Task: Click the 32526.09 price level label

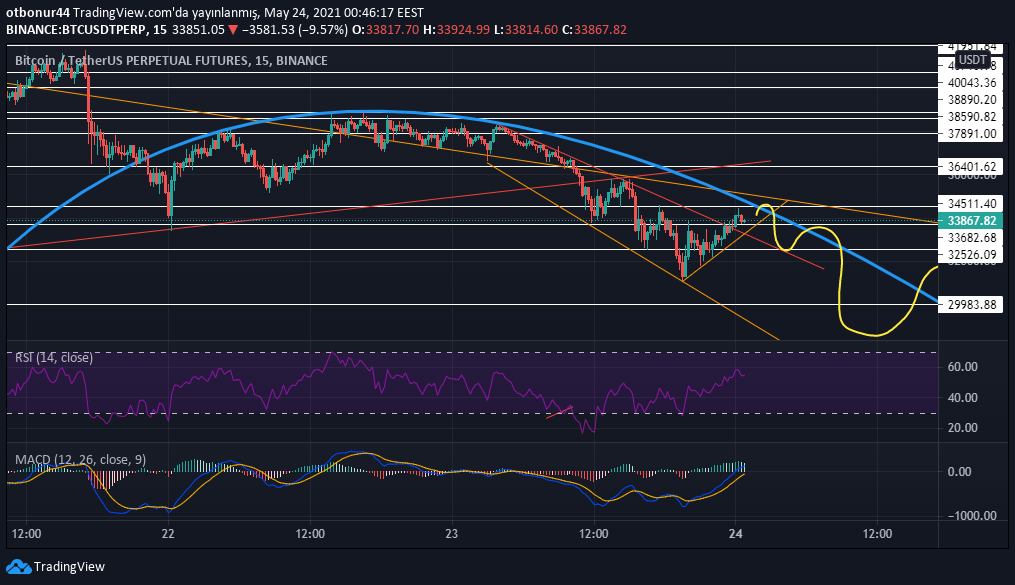Action: 972,255
